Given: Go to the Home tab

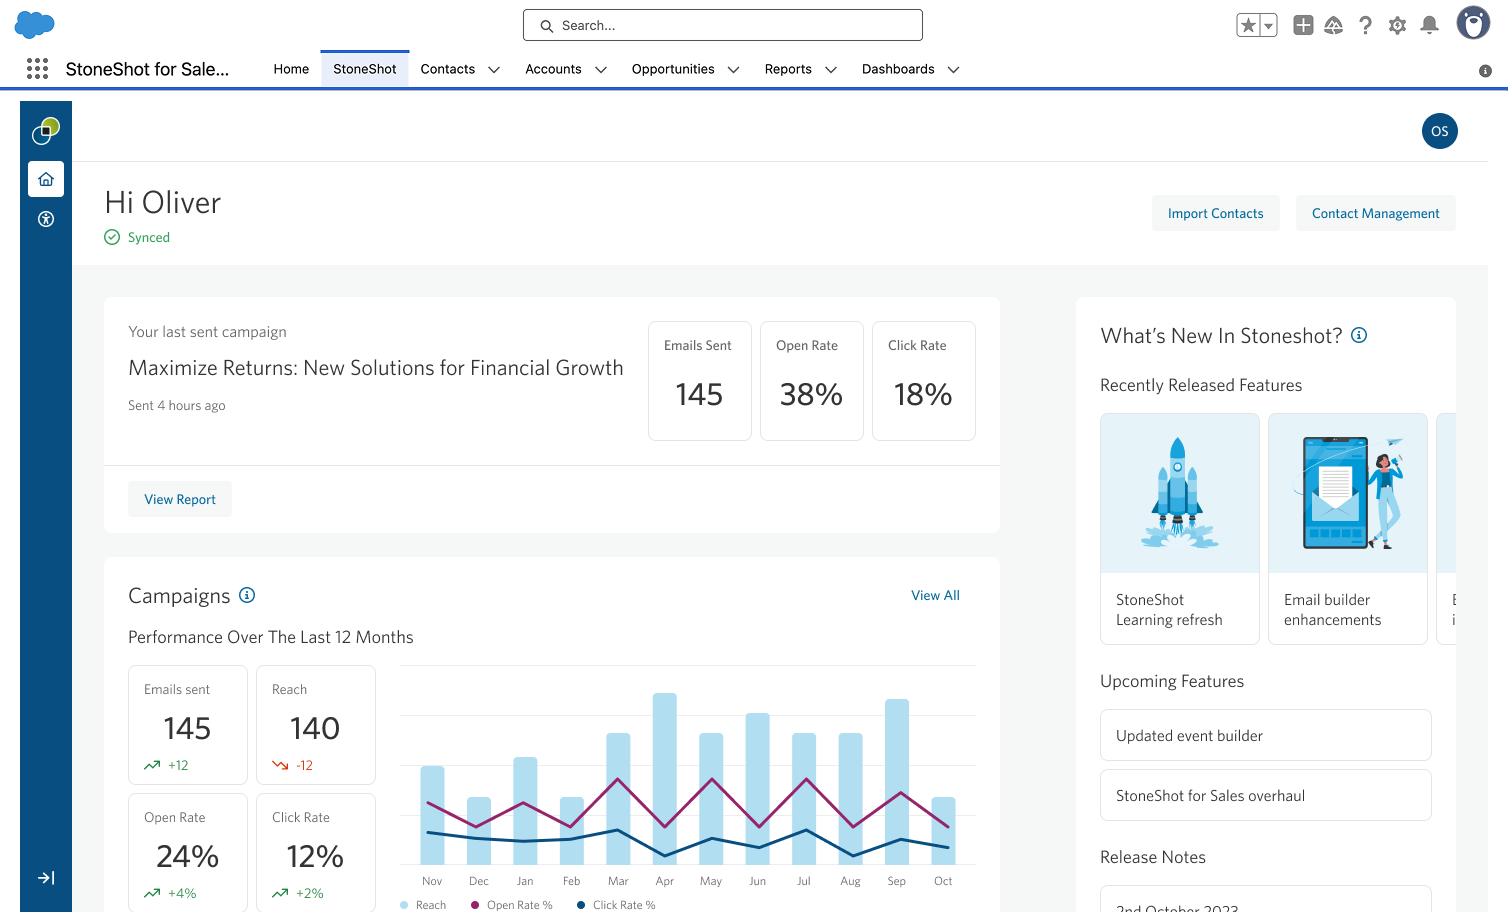Looking at the screenshot, I should pos(291,69).
